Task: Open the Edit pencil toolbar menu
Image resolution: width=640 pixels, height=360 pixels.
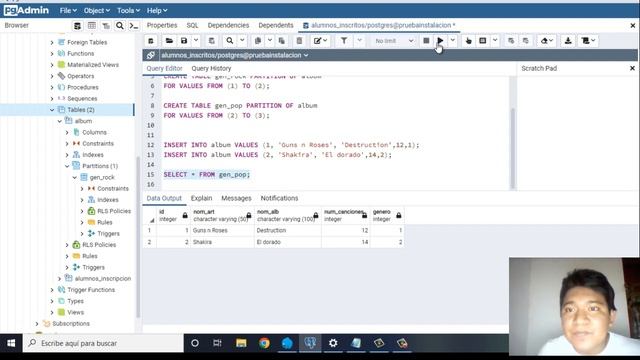Action: pos(320,41)
